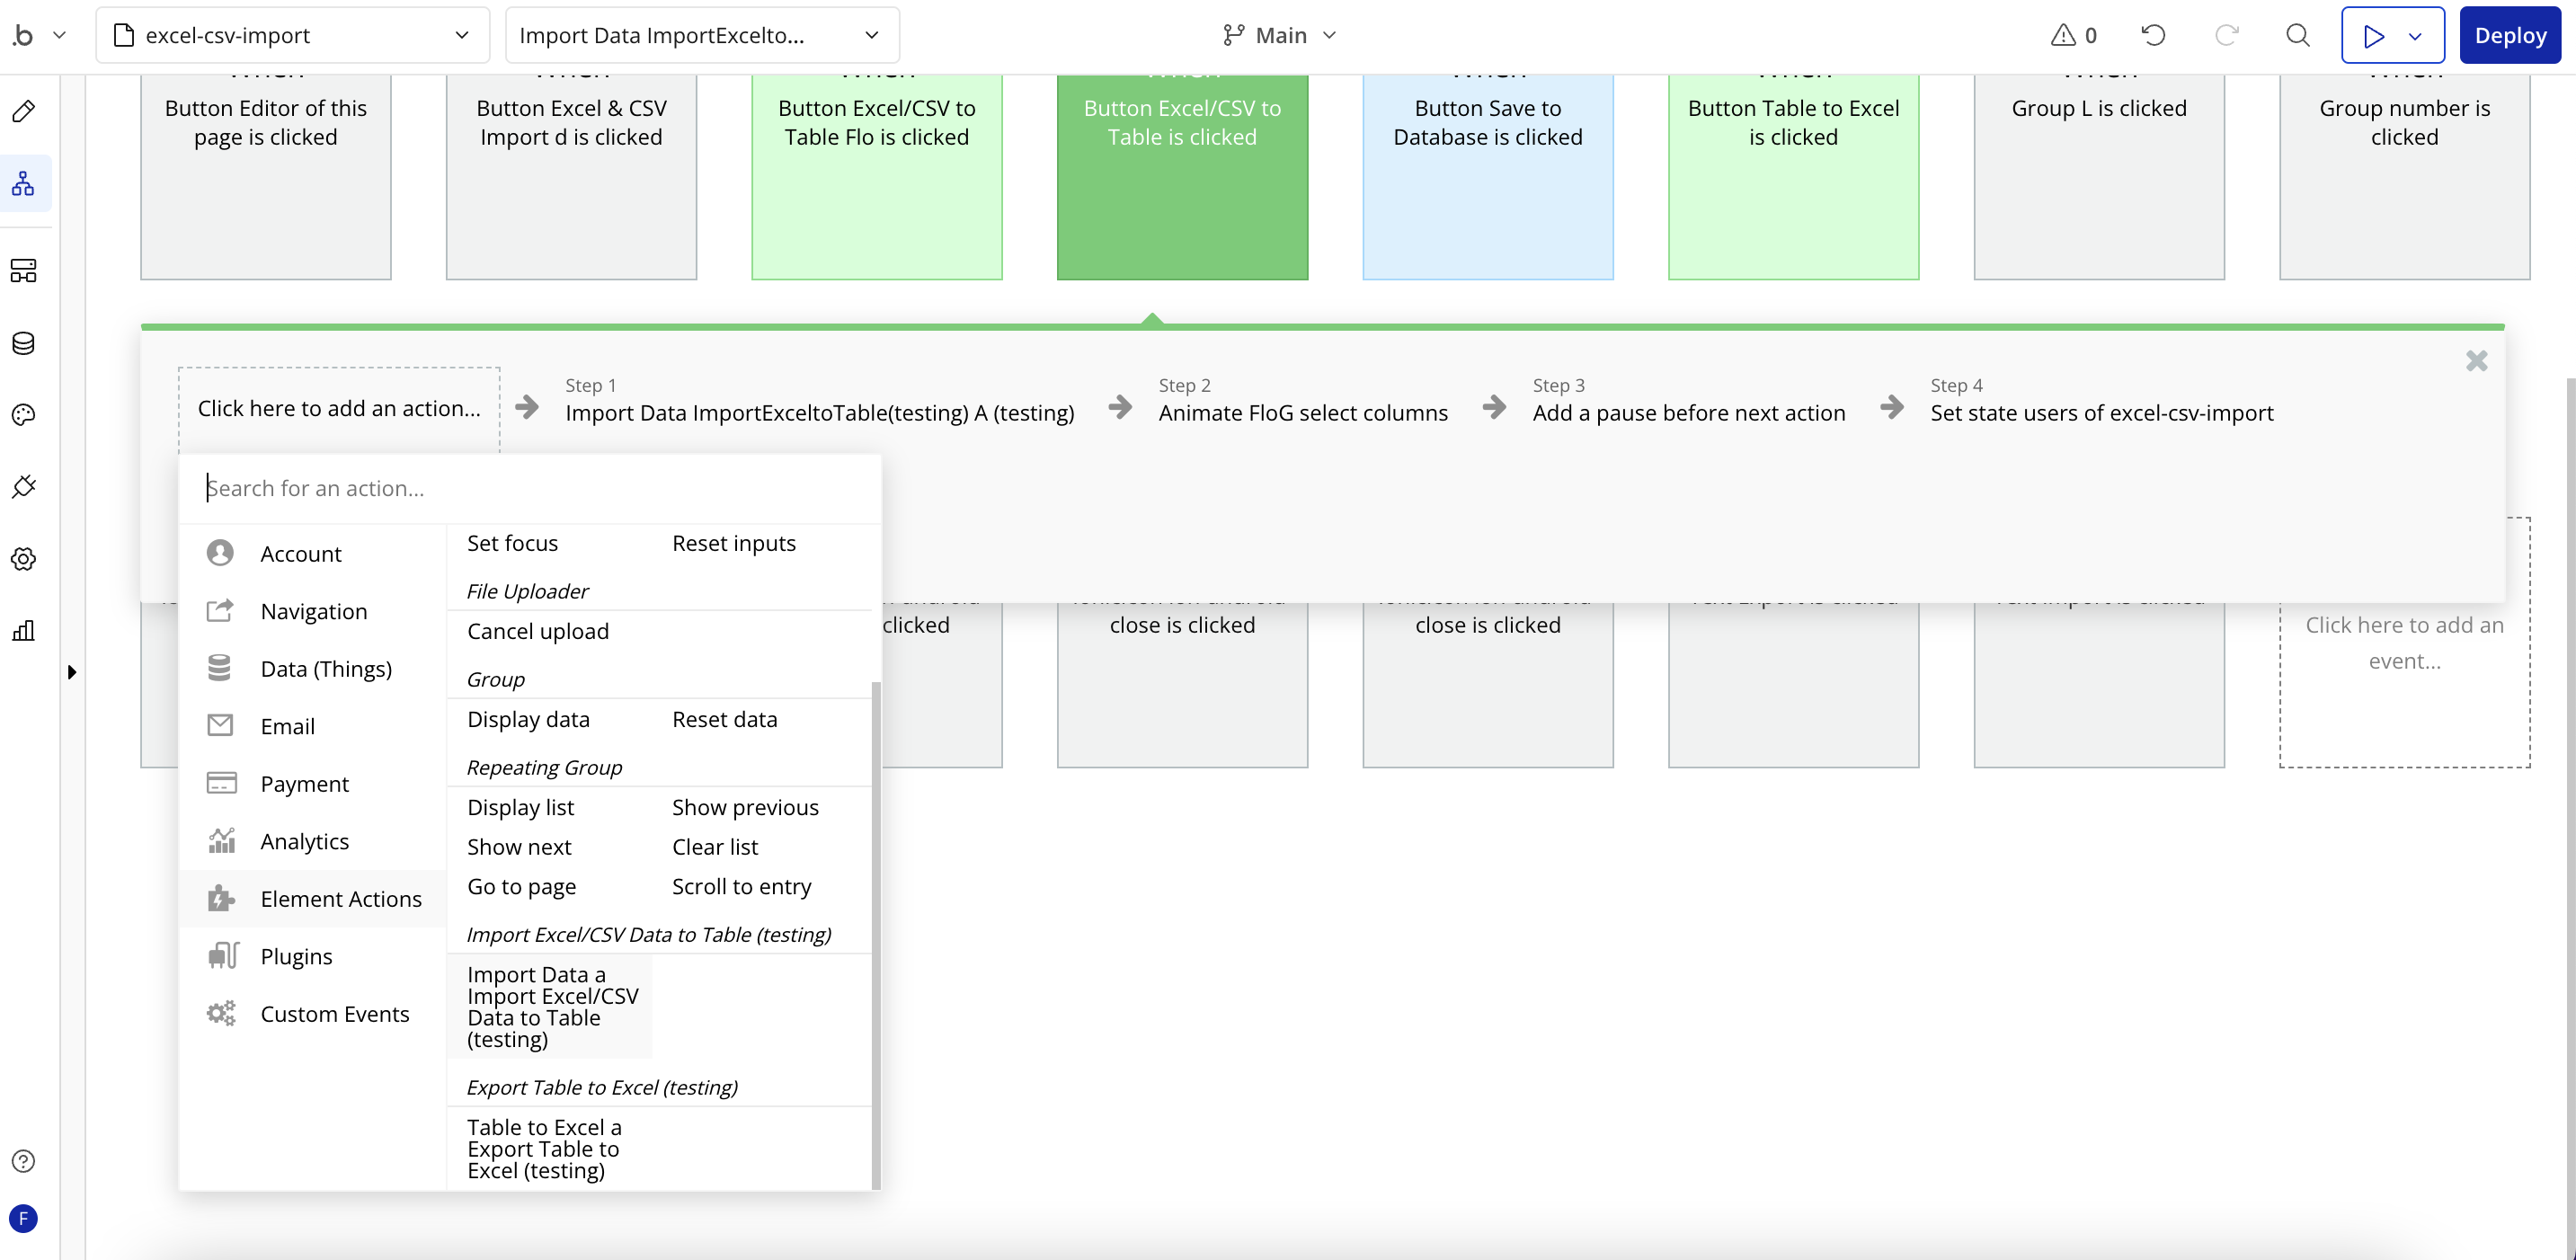This screenshot has width=2576, height=1260.
Task: Click the Deploy button
Action: click(2509, 36)
